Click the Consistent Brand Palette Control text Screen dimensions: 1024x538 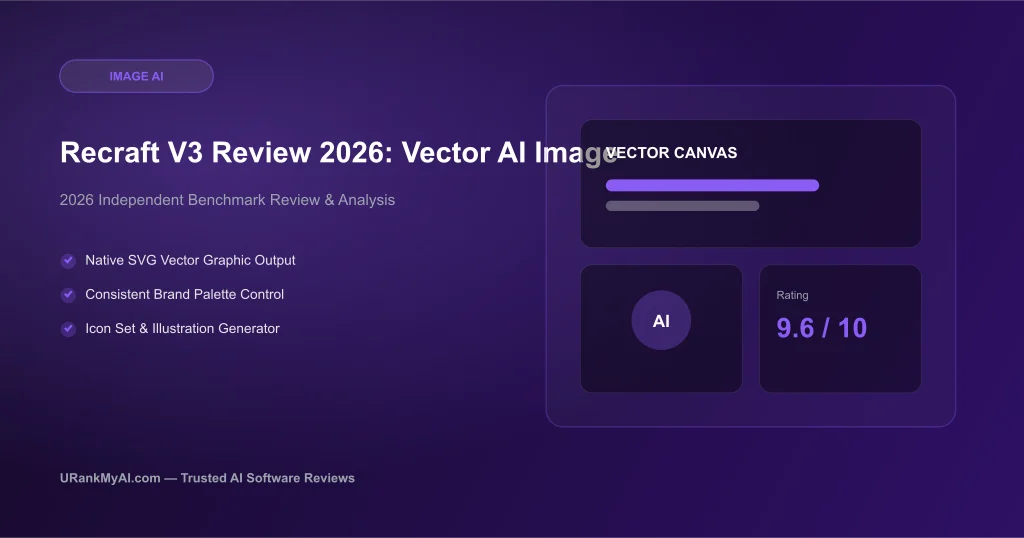tap(184, 294)
